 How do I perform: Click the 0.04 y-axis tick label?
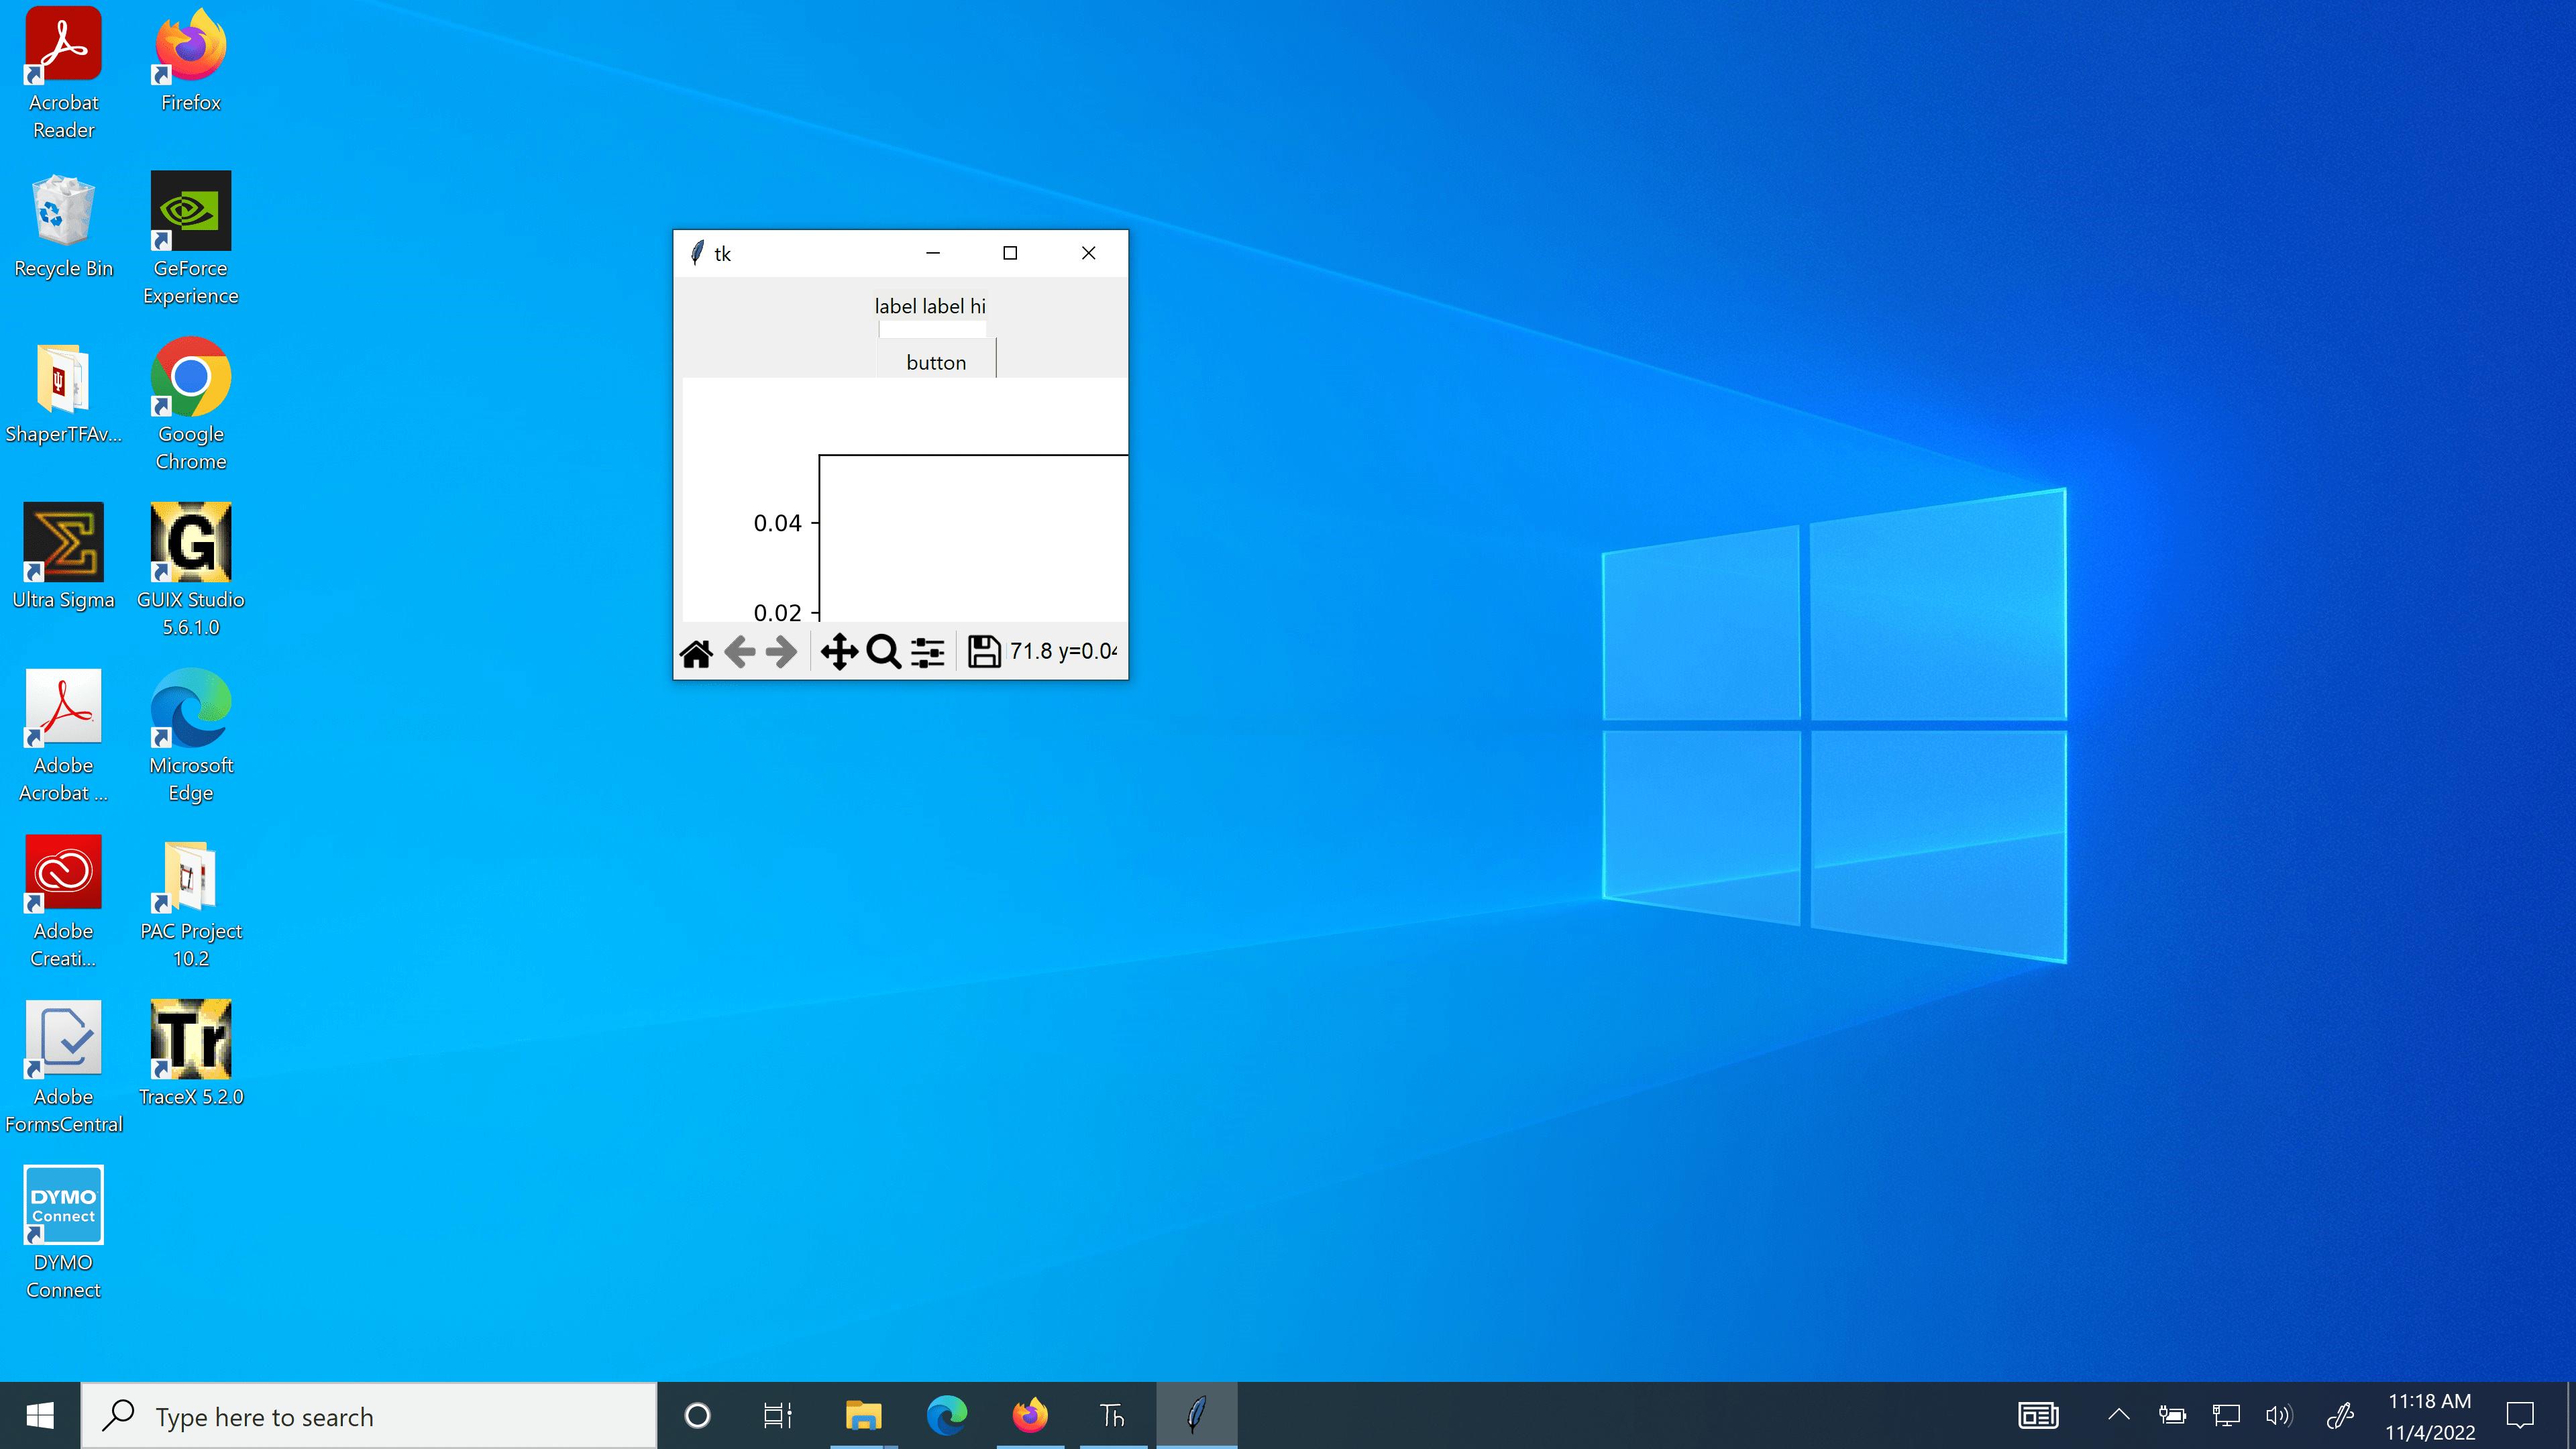point(777,523)
